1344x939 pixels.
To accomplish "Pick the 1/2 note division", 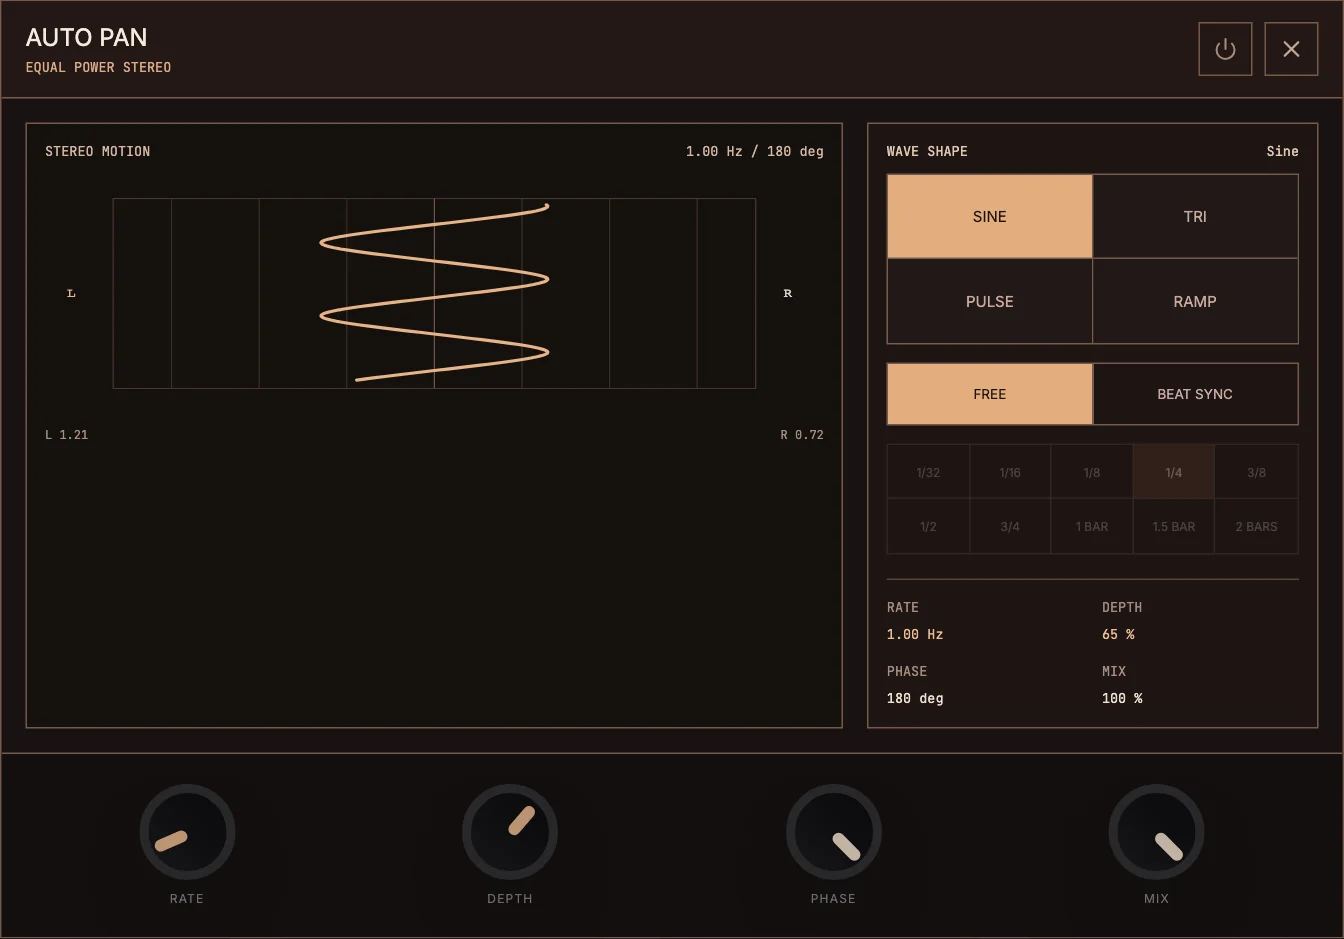I will [928, 526].
